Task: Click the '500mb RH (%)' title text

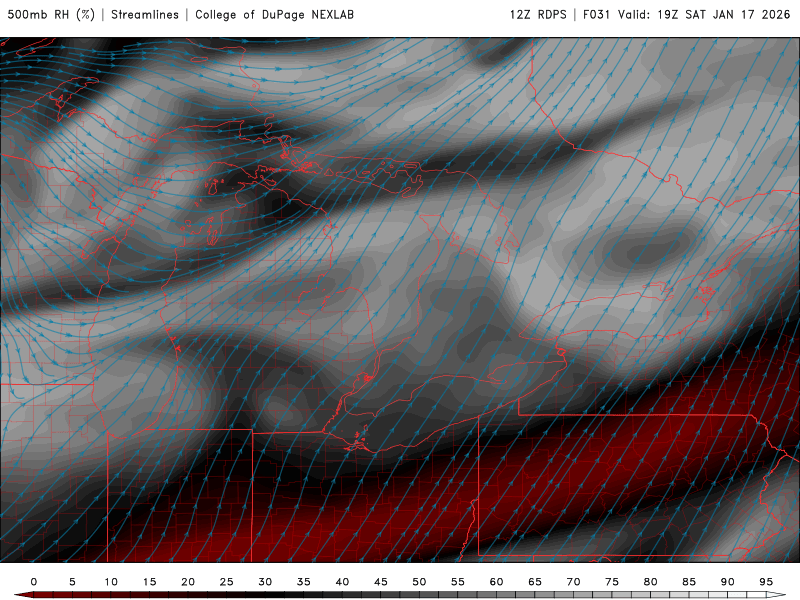Action: 51,15
